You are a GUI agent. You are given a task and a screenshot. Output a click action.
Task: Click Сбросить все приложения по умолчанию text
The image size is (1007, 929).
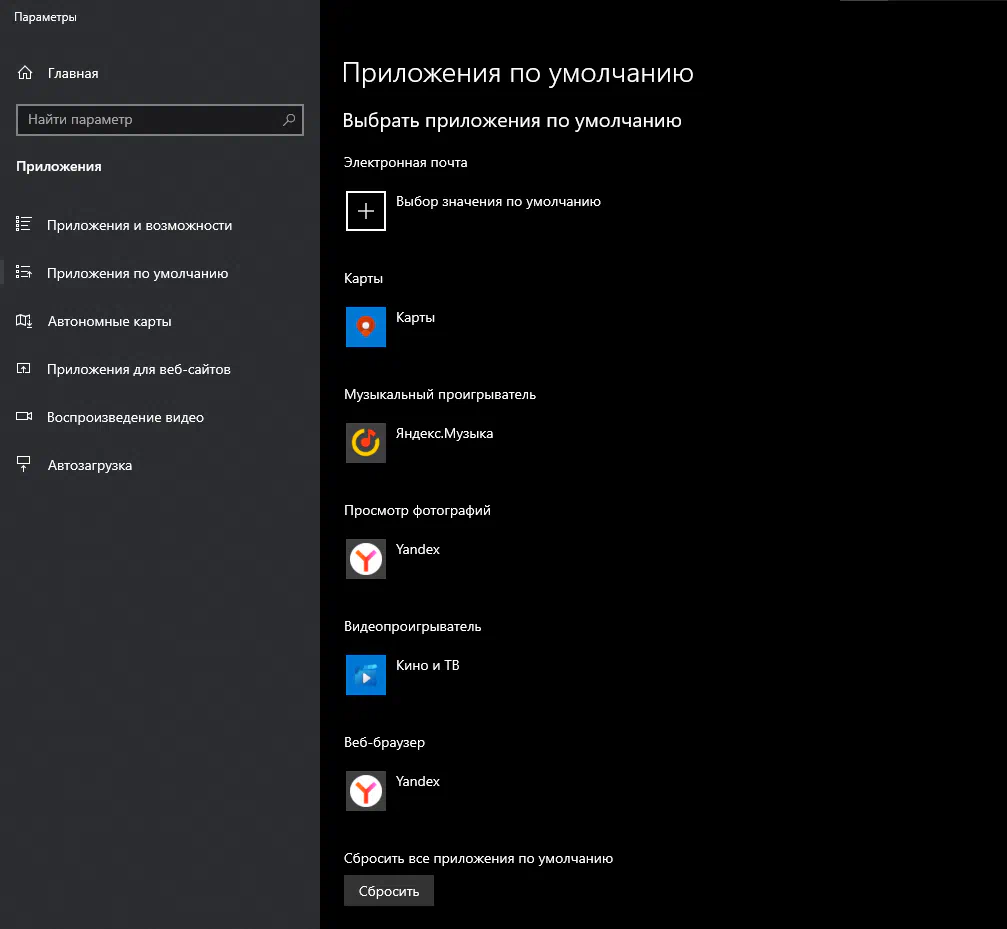tap(478, 858)
